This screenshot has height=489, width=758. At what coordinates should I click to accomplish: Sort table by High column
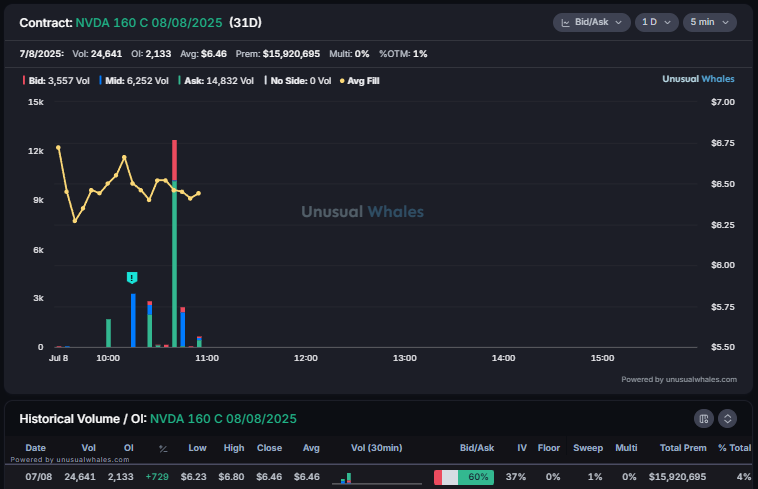pyautogui.click(x=234, y=448)
